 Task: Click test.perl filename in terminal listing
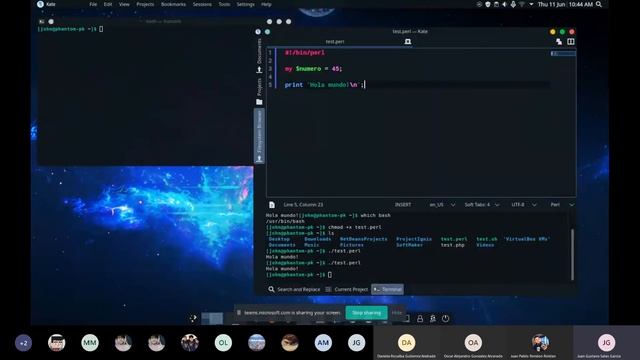pyautogui.click(x=454, y=239)
